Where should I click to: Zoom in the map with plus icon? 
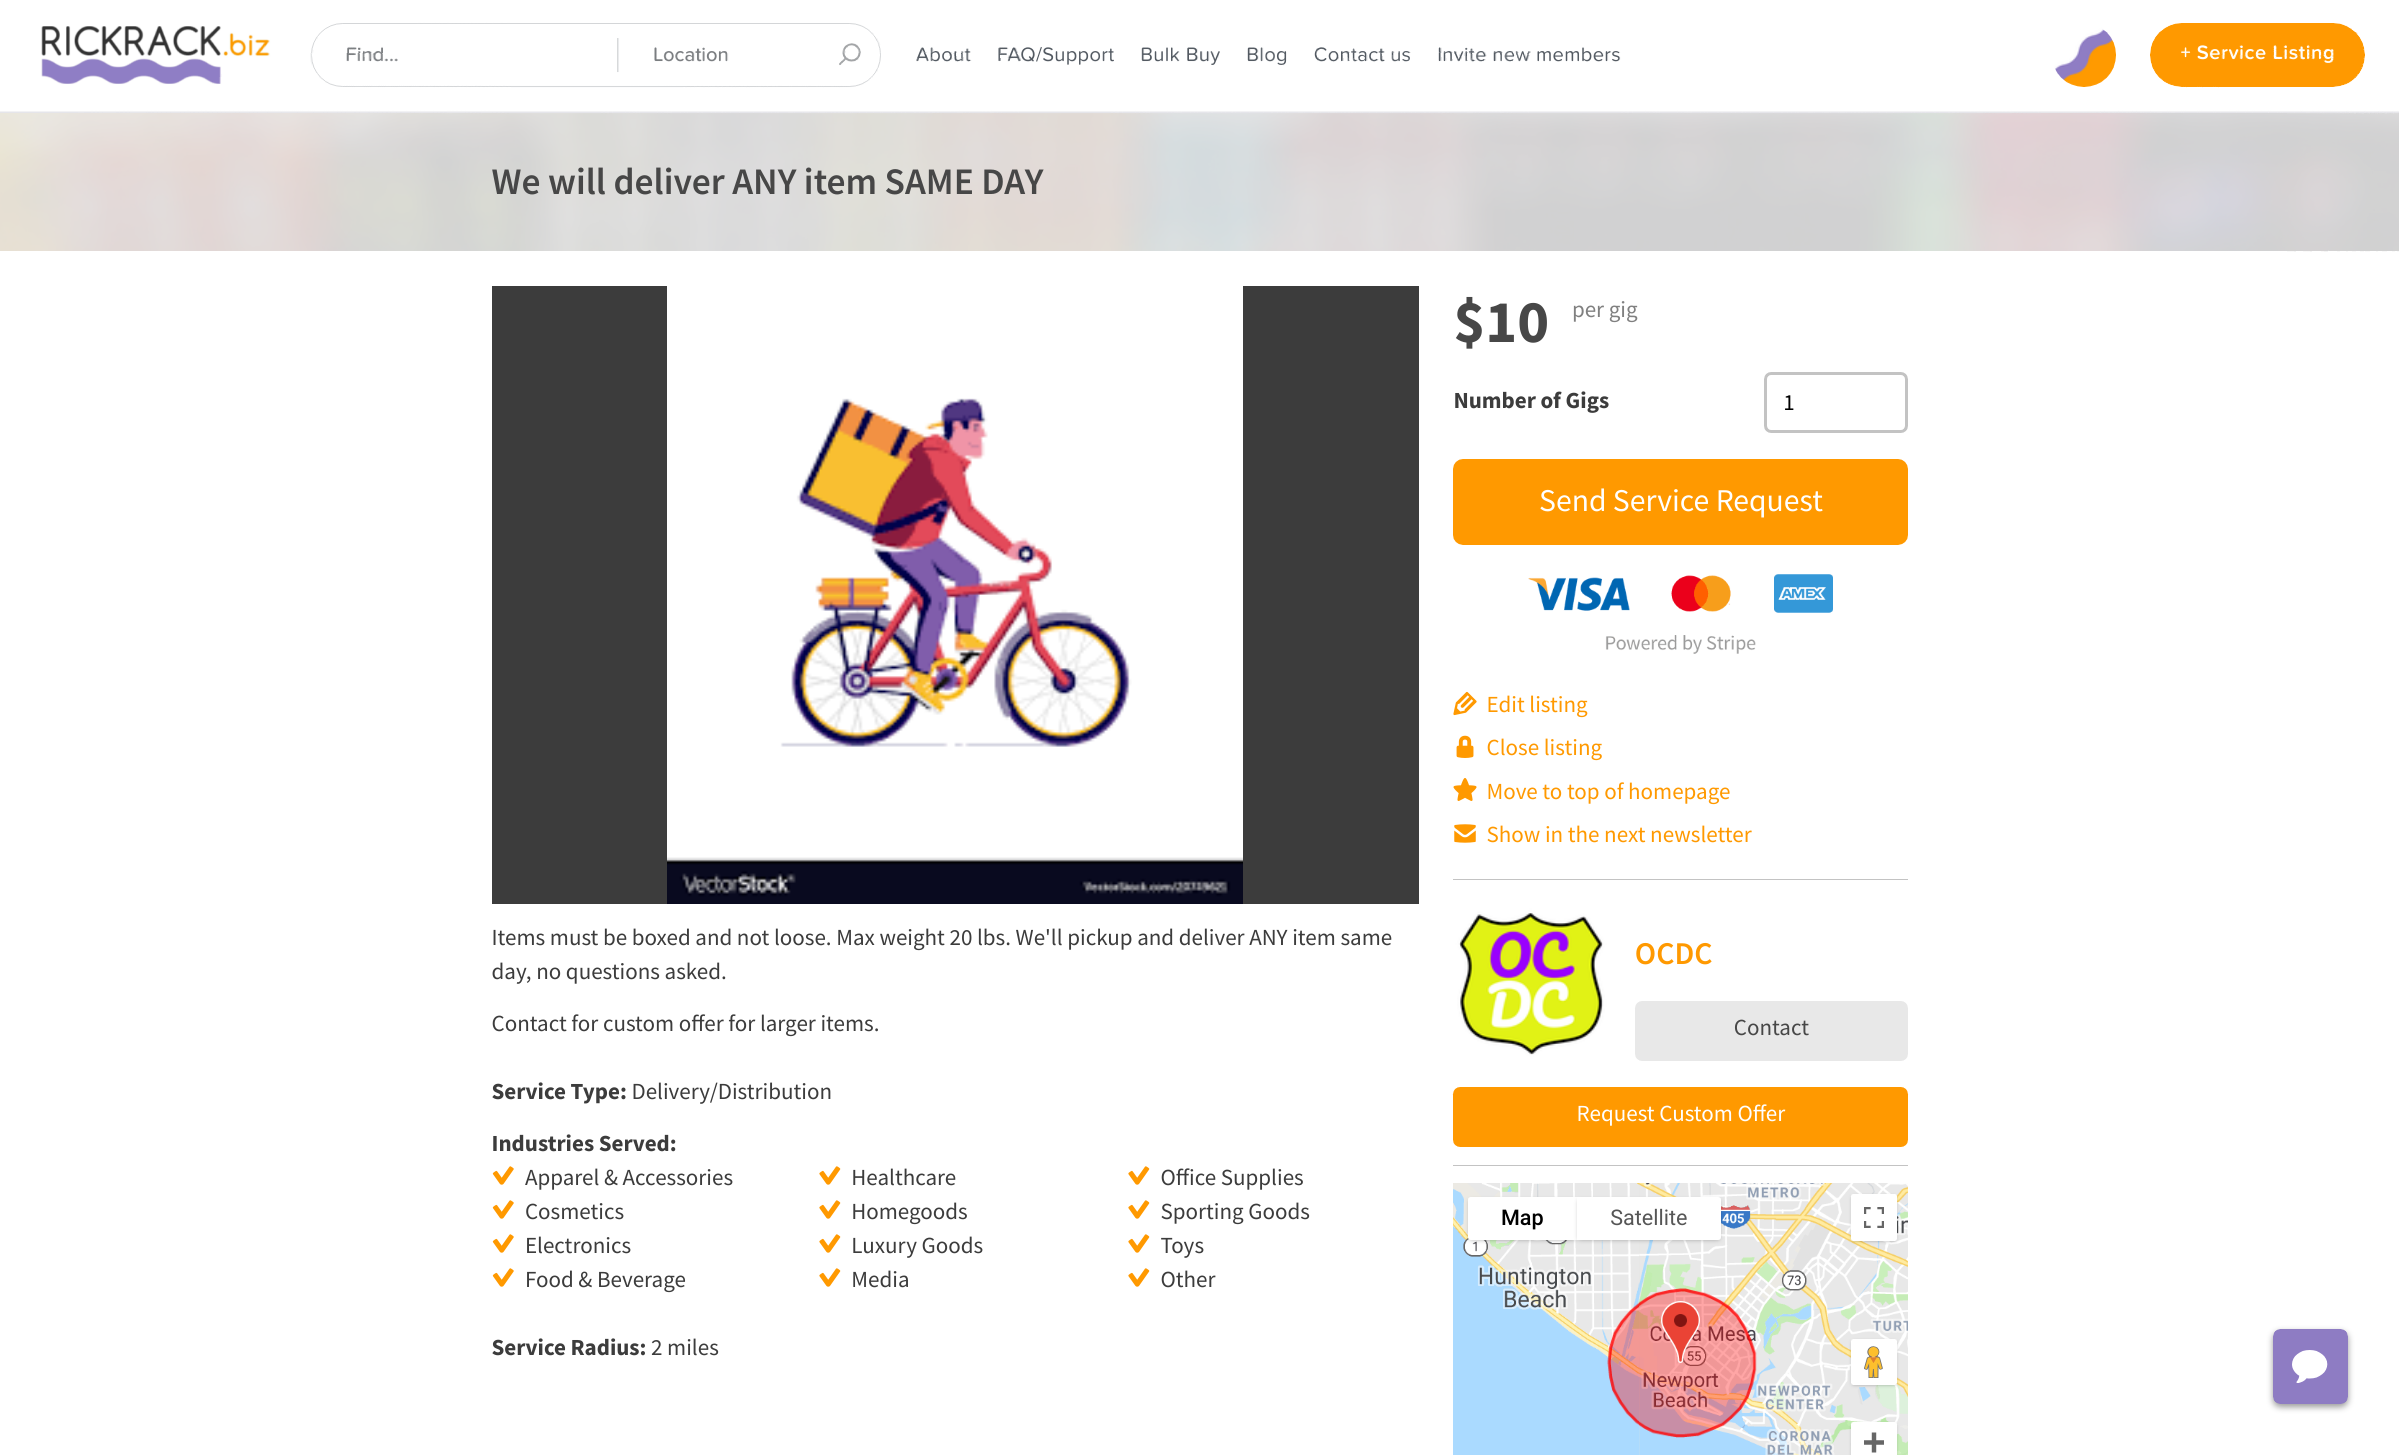pyautogui.click(x=1874, y=1441)
